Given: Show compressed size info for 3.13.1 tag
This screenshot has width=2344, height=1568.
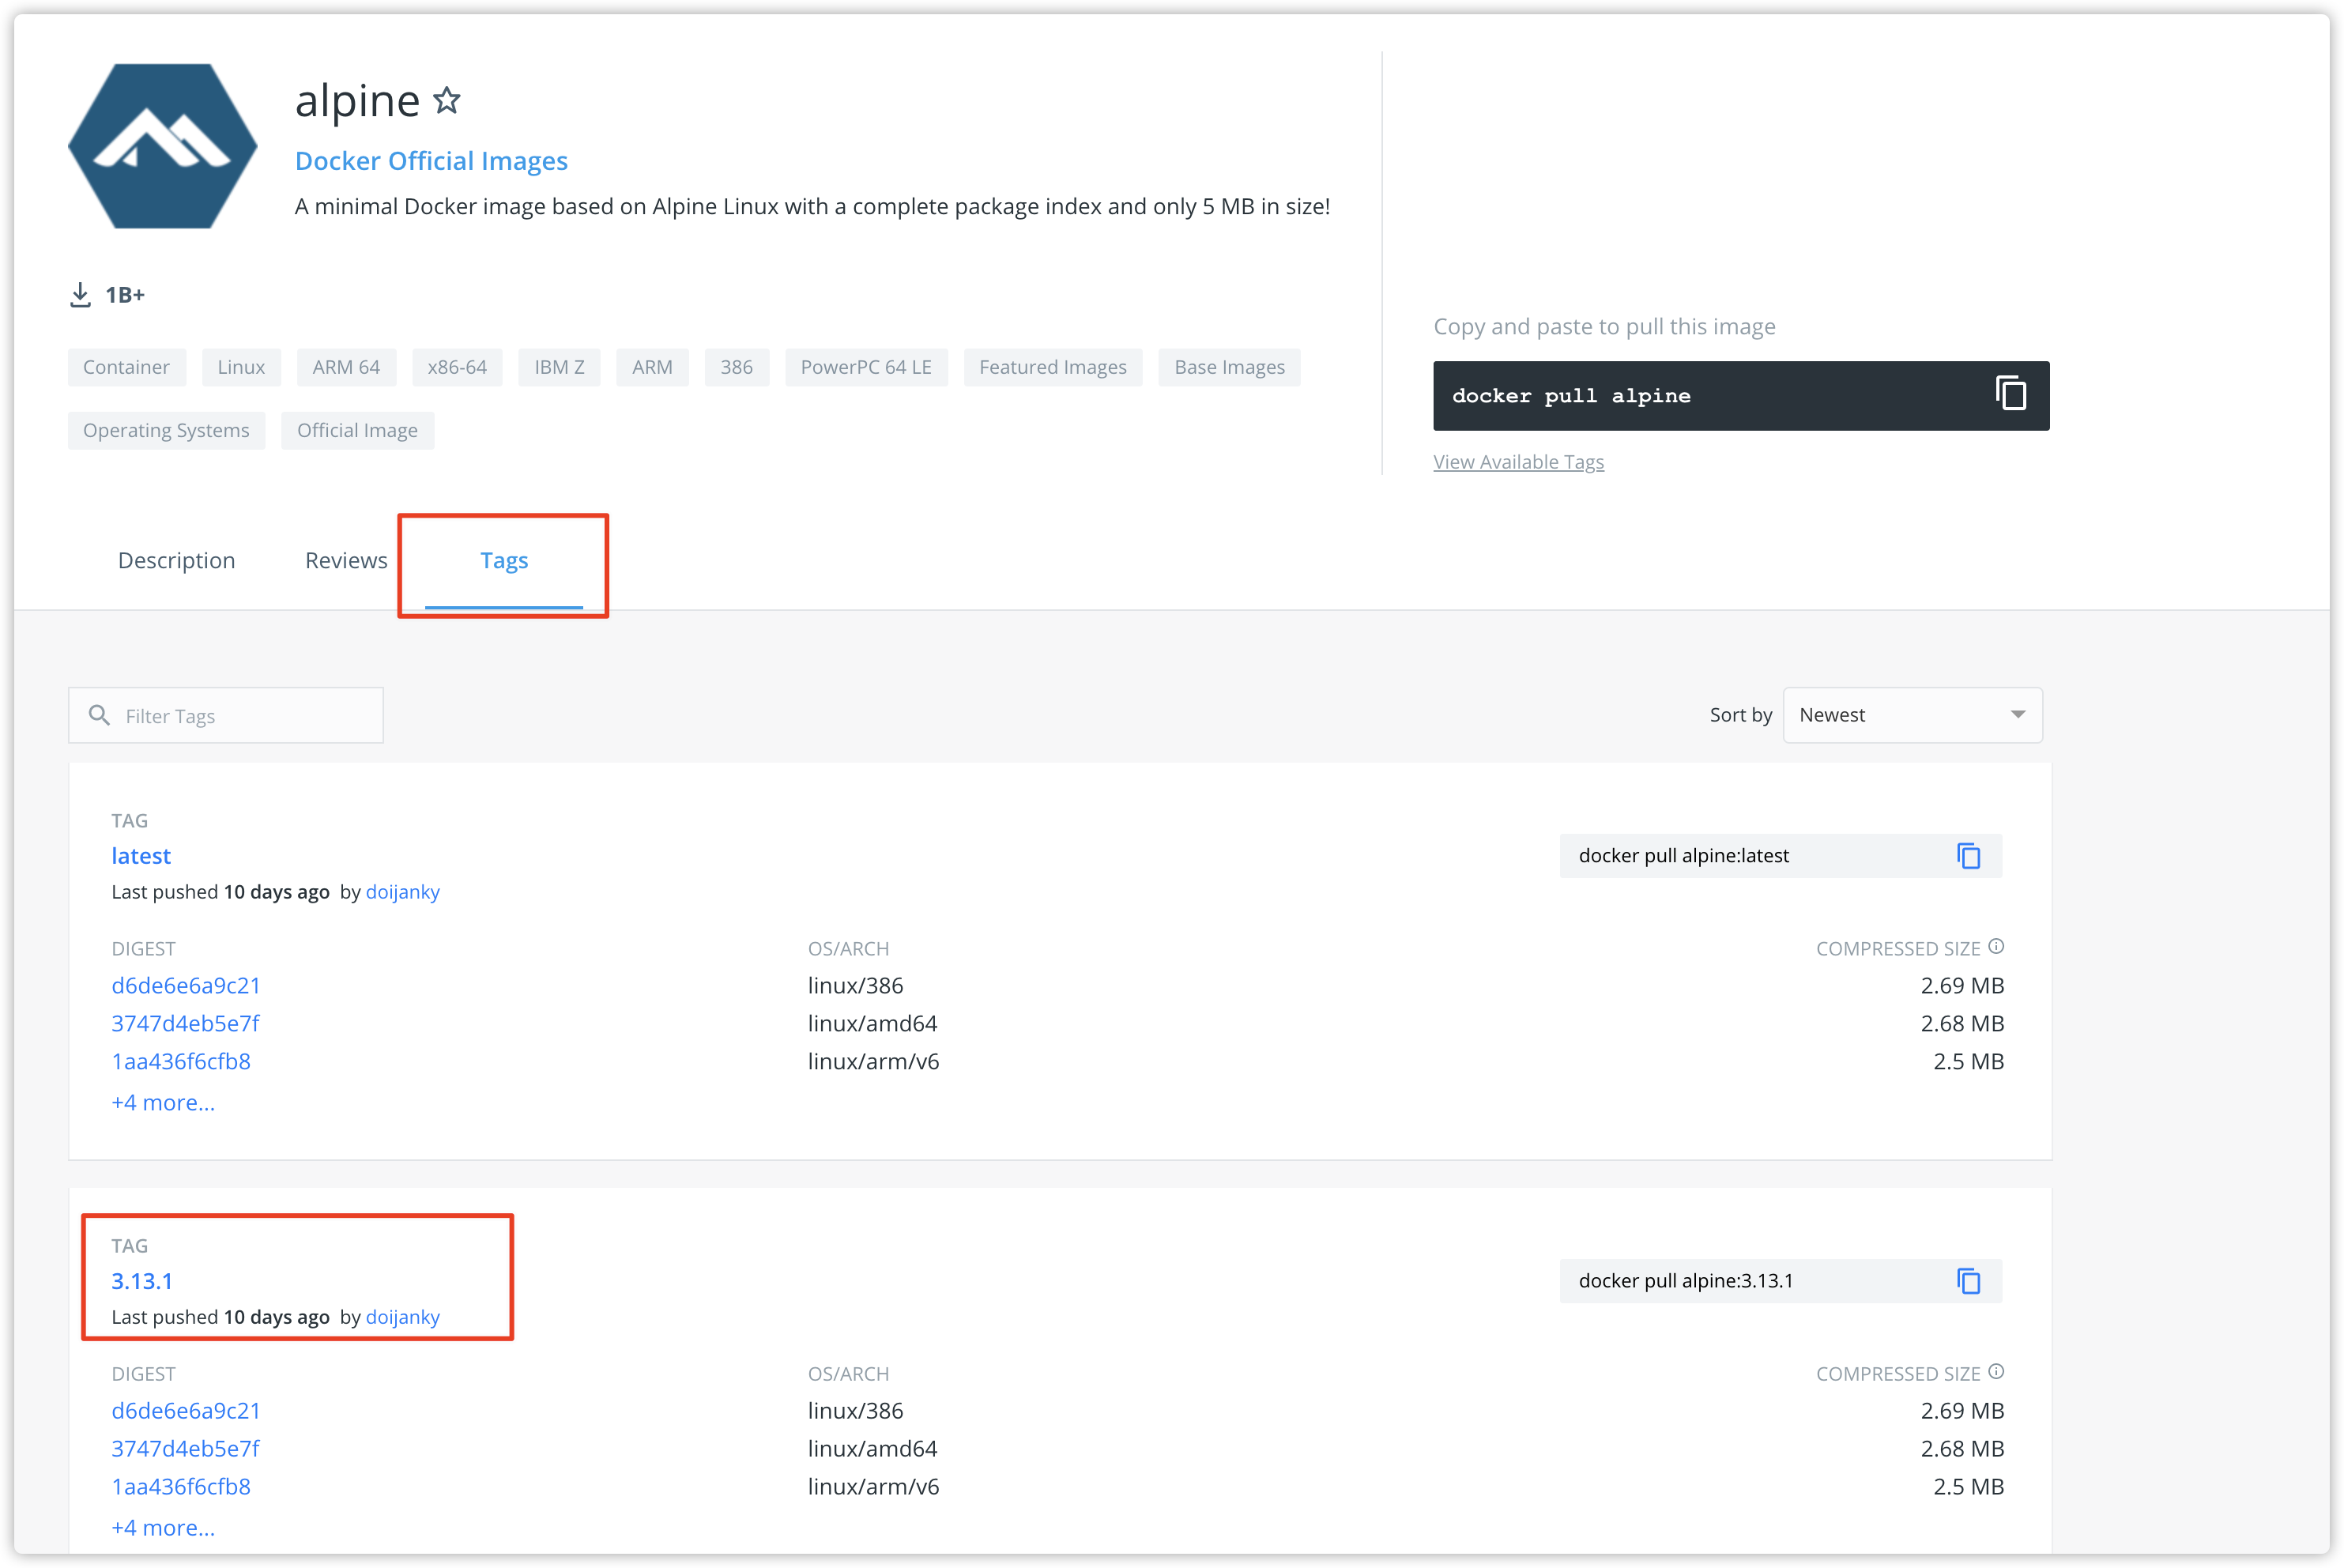Looking at the screenshot, I should (1996, 1371).
